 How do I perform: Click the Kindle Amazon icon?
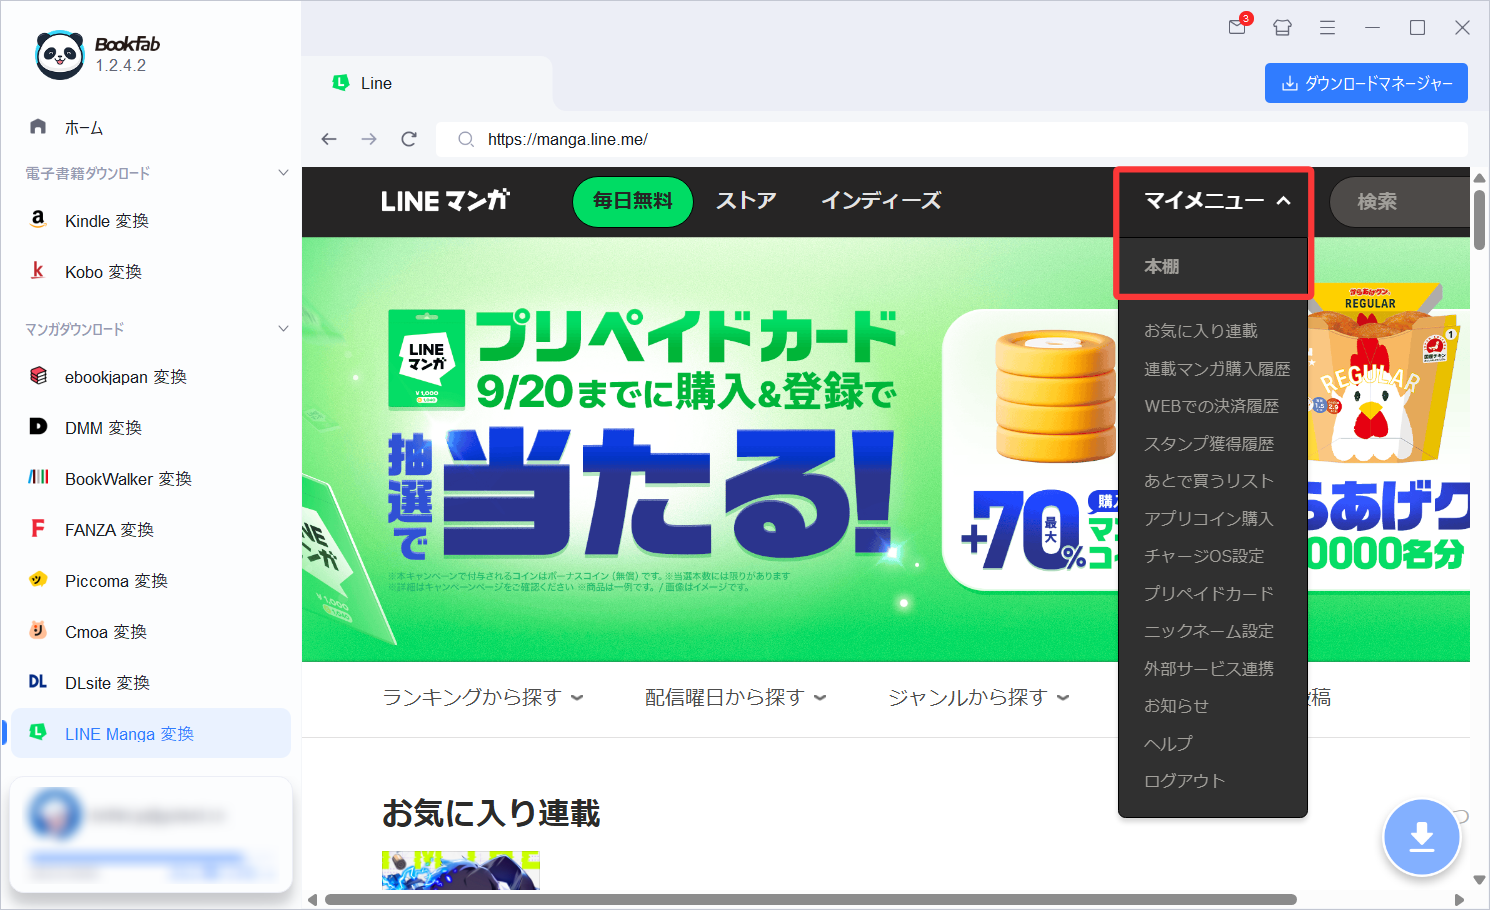[x=38, y=219]
